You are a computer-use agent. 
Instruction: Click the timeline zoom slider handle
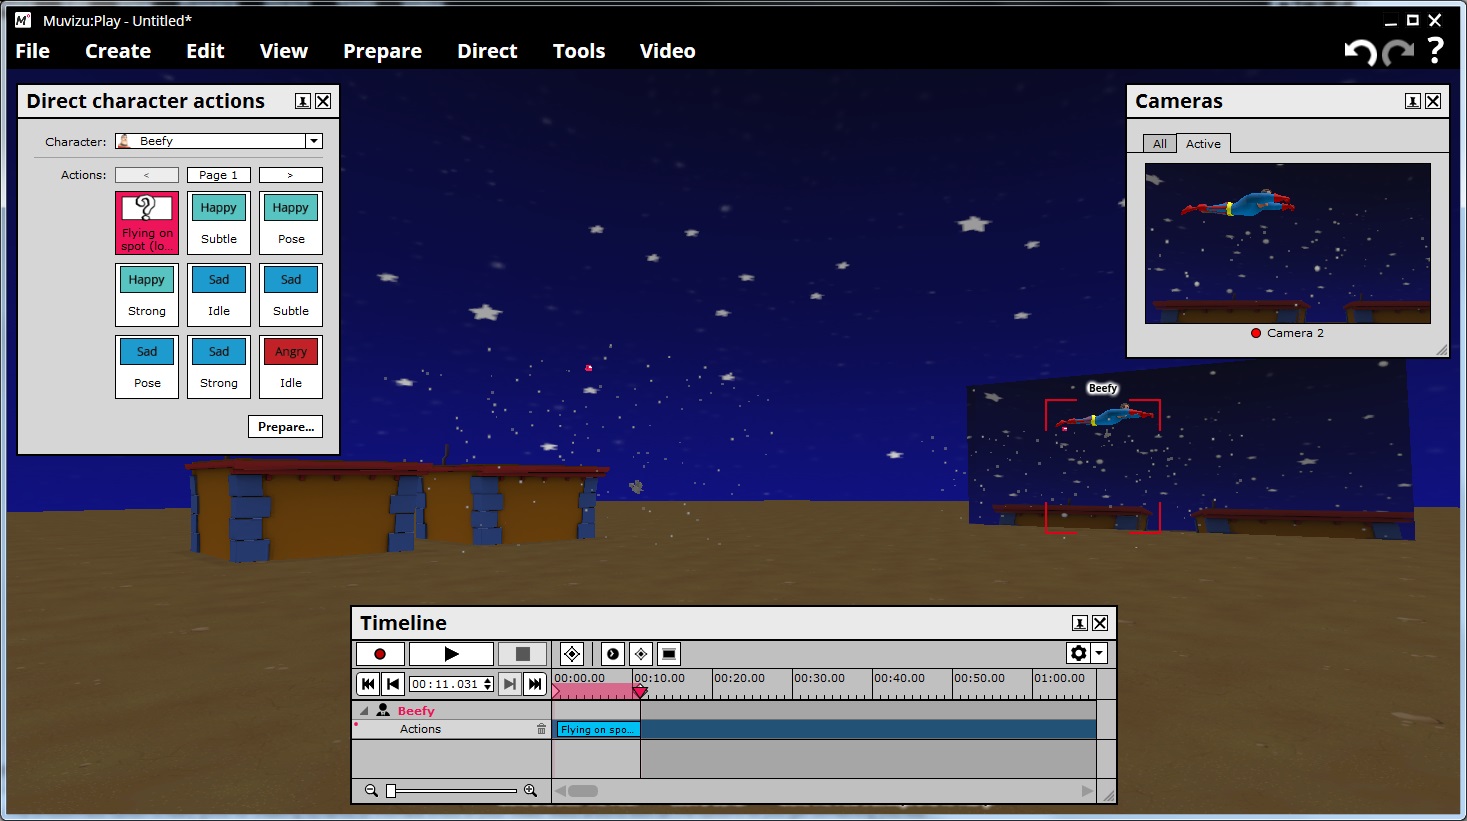(391, 791)
